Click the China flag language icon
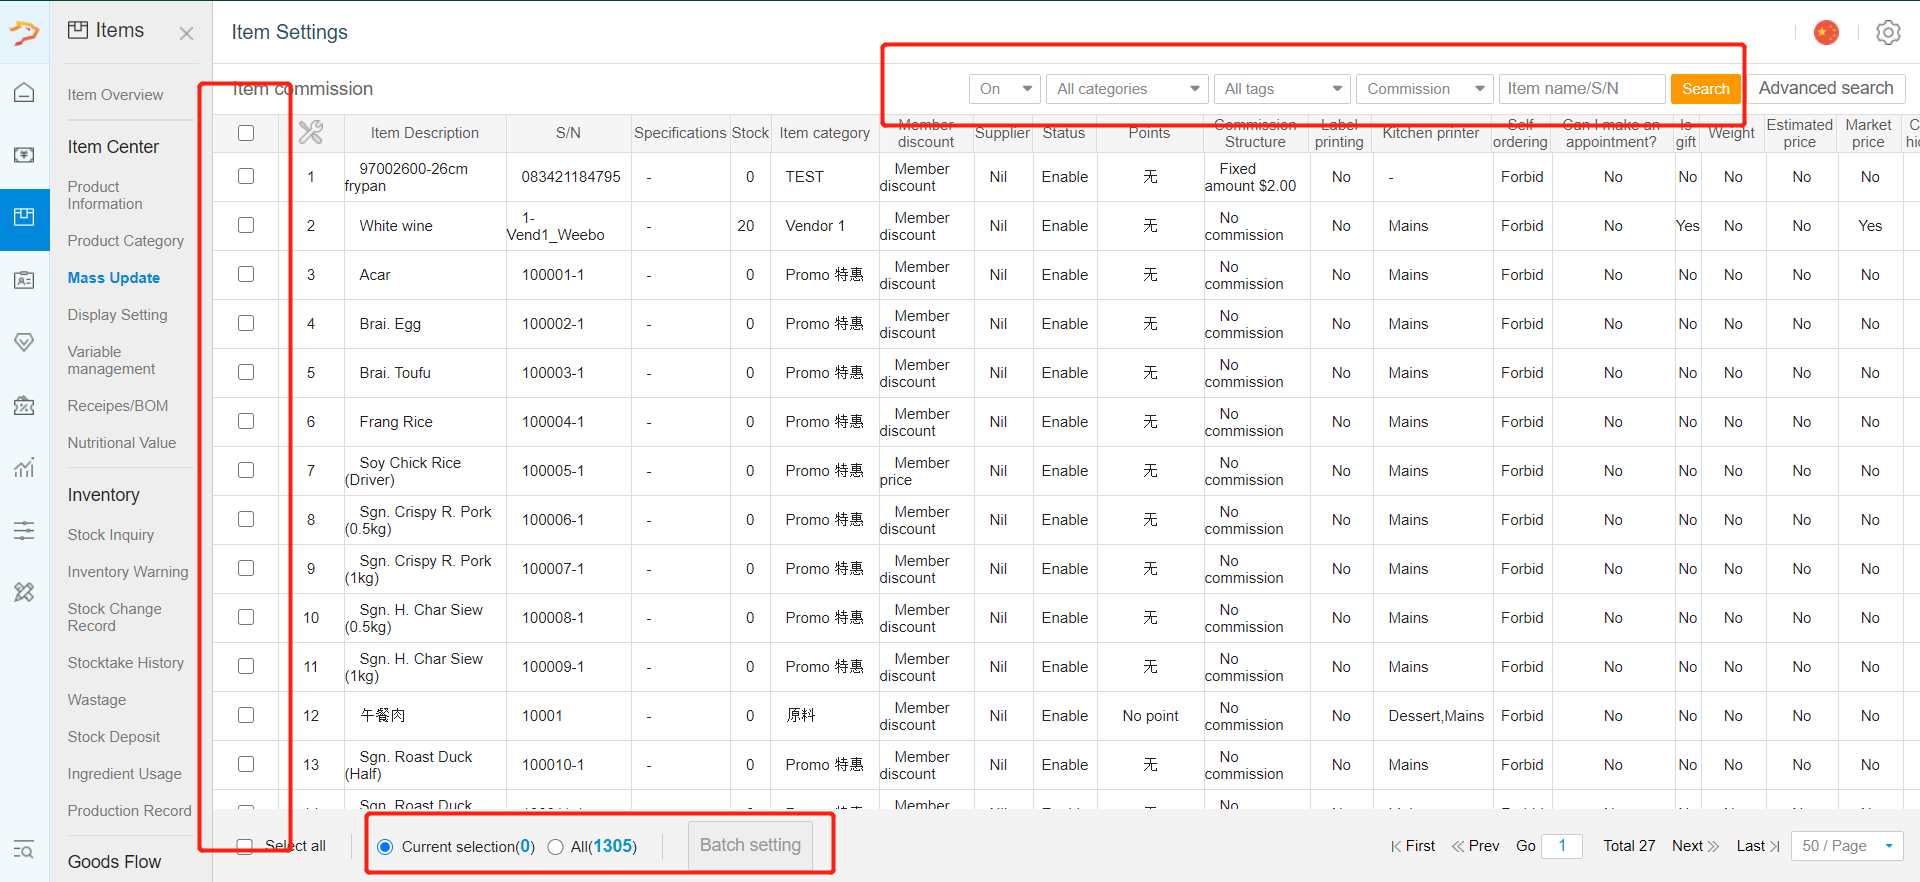Screen dimensions: 1920x882 pyautogui.click(x=1826, y=32)
